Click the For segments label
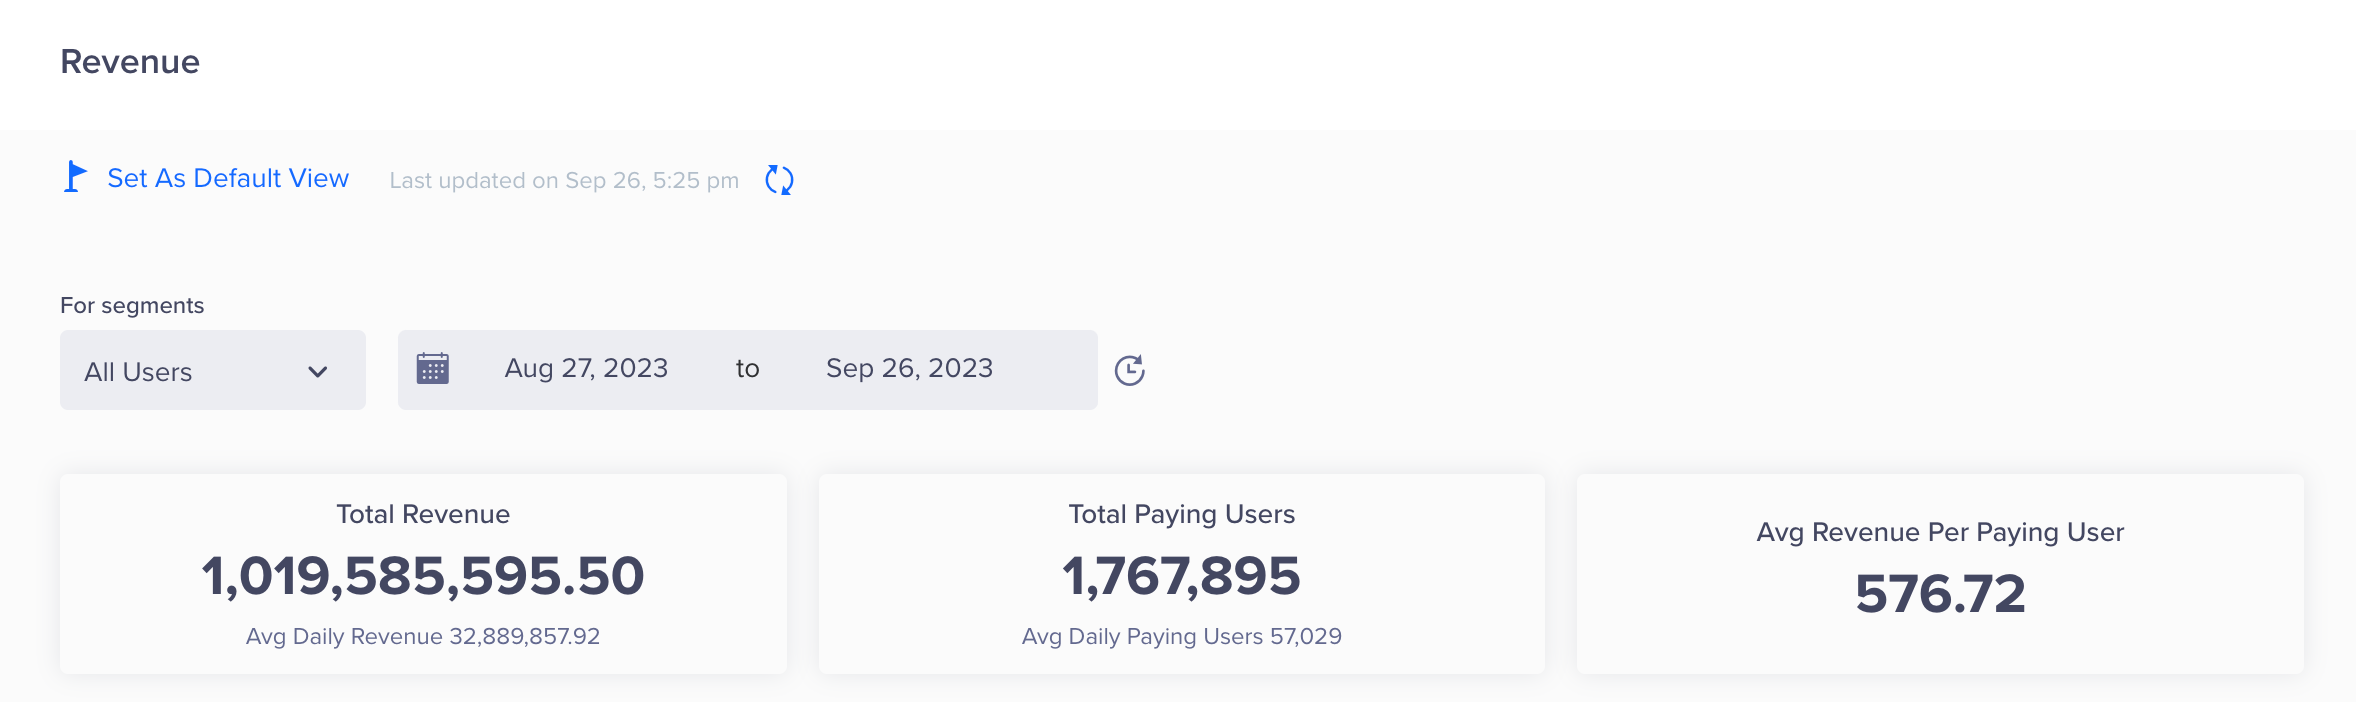This screenshot has width=2356, height=702. 132,306
